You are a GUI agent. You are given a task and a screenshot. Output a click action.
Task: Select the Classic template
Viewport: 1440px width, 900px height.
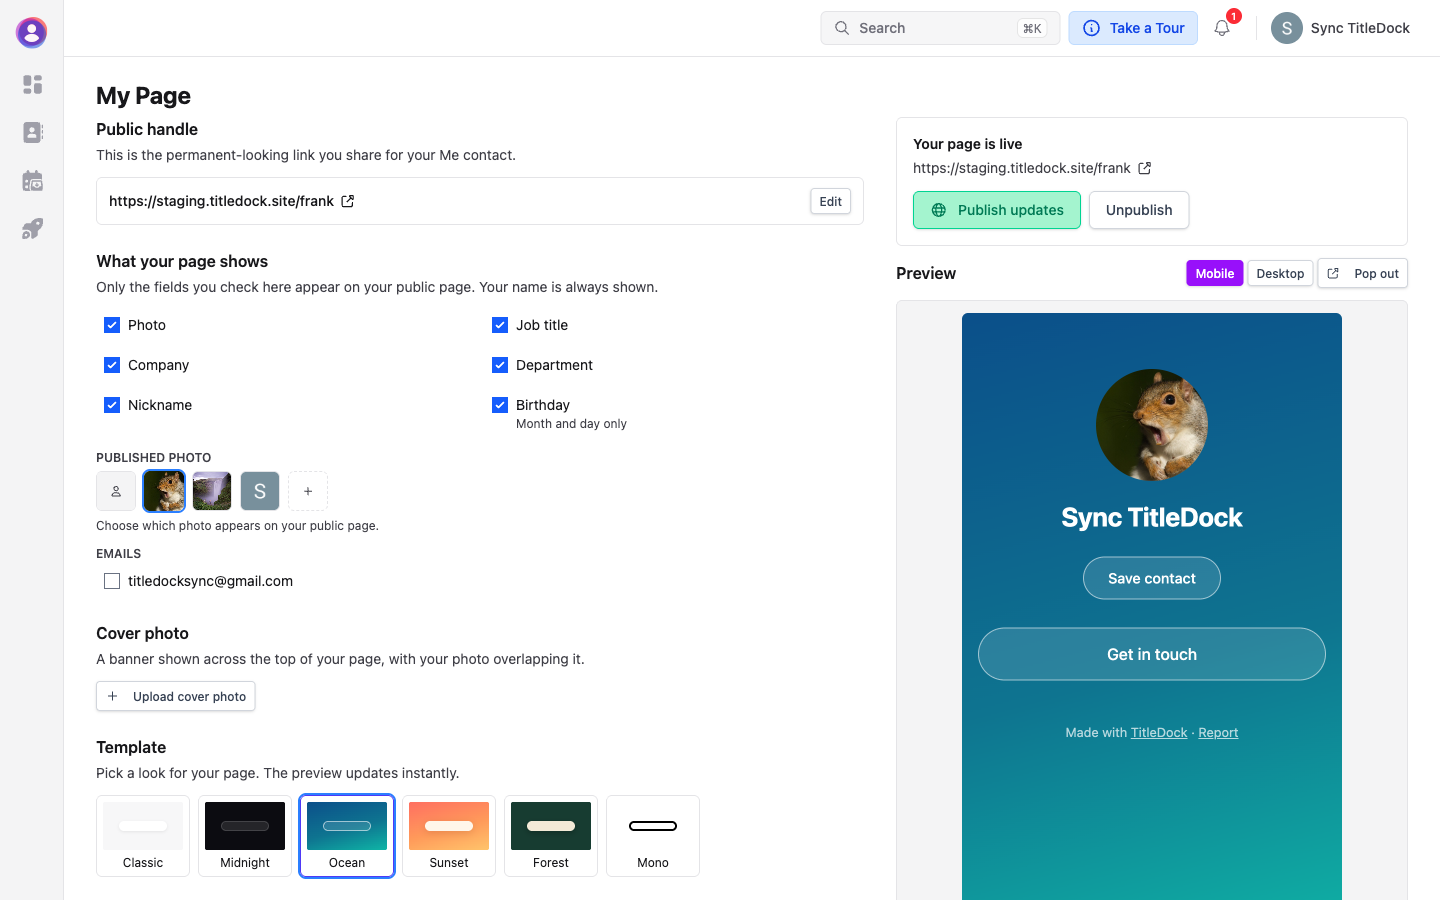pyautogui.click(x=143, y=836)
